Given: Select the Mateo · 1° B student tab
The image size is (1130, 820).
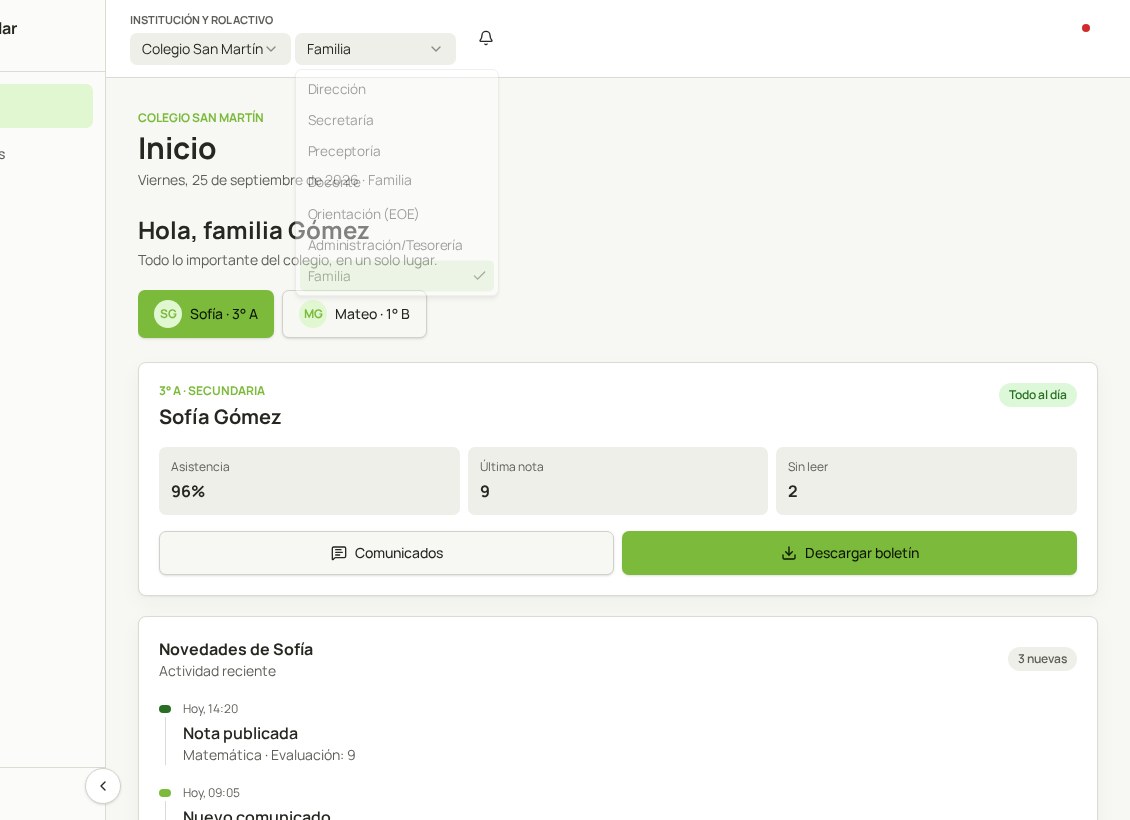Looking at the screenshot, I should 355,314.
